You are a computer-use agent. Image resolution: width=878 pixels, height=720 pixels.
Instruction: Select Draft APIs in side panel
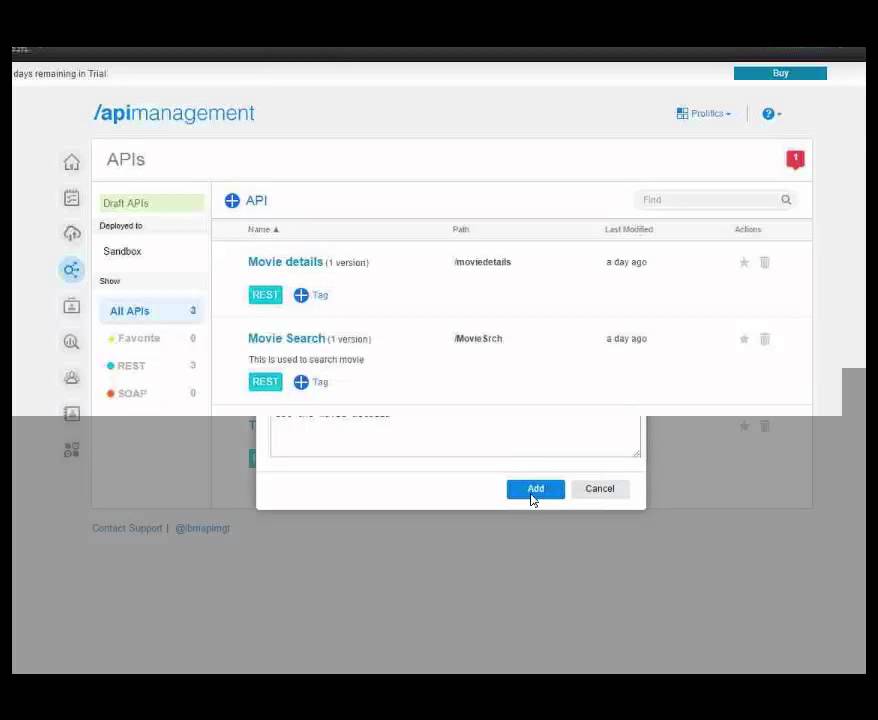pyautogui.click(x=152, y=203)
